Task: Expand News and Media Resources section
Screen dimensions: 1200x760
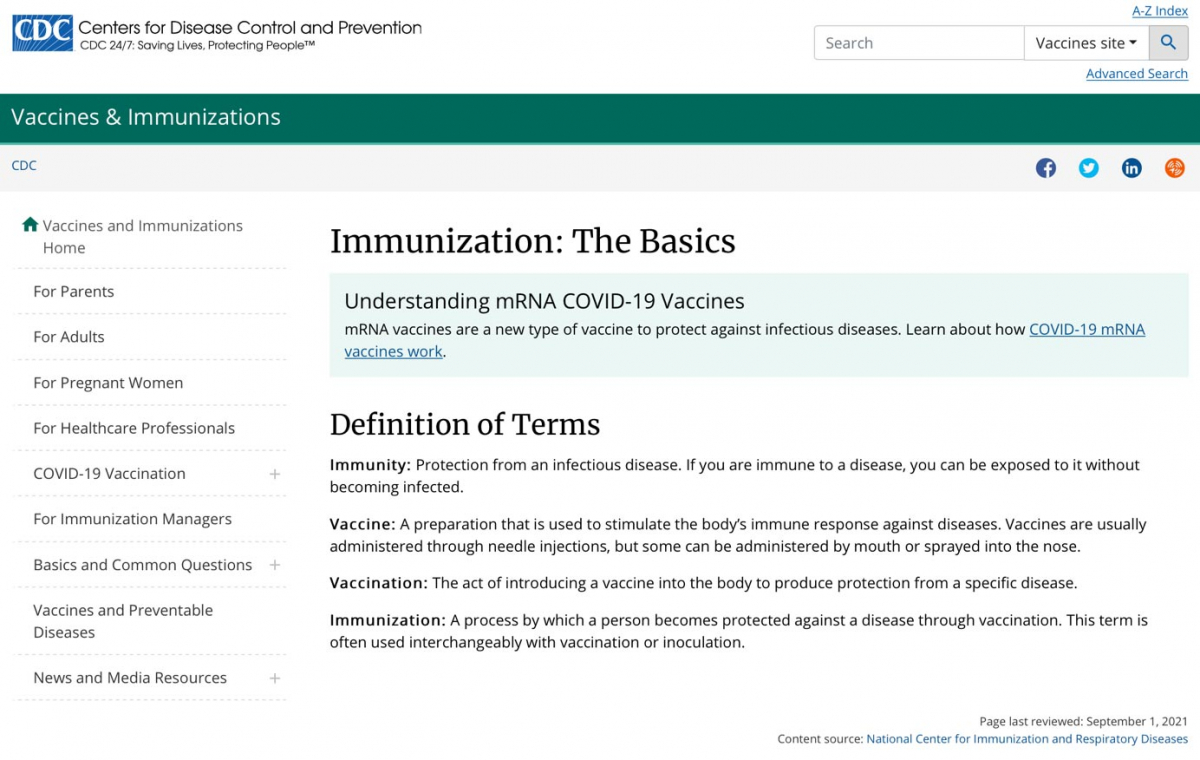Action: point(275,678)
